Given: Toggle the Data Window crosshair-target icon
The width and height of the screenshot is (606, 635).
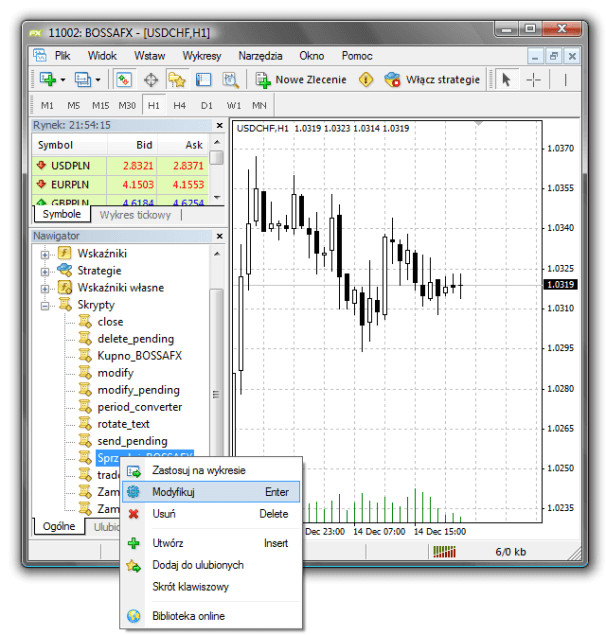Looking at the screenshot, I should click(151, 80).
